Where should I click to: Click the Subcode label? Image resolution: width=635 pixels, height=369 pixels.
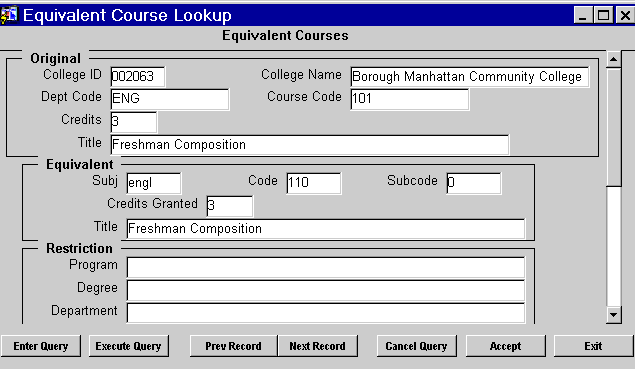(412, 181)
